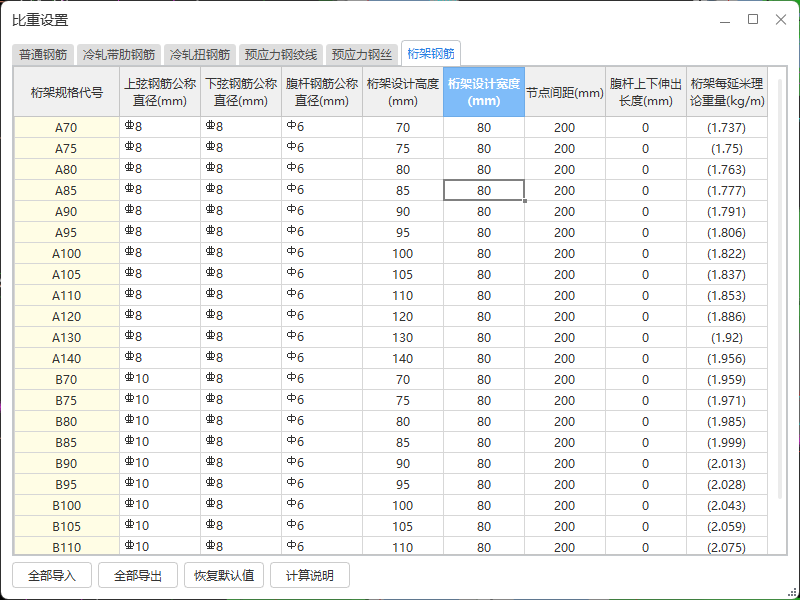Image resolution: width=800 pixels, height=600 pixels.
Task: Switch to 预应力钢绞线 tab
Action: click(281, 55)
